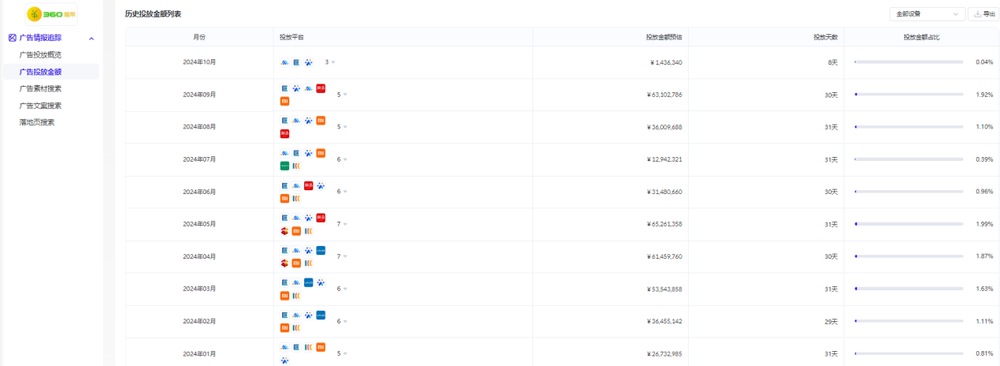Image resolution: width=1000 pixels, height=366 pixels.
Task: Click the striped multicolor icon in the 2024年07月 row
Action: [x=297, y=166]
